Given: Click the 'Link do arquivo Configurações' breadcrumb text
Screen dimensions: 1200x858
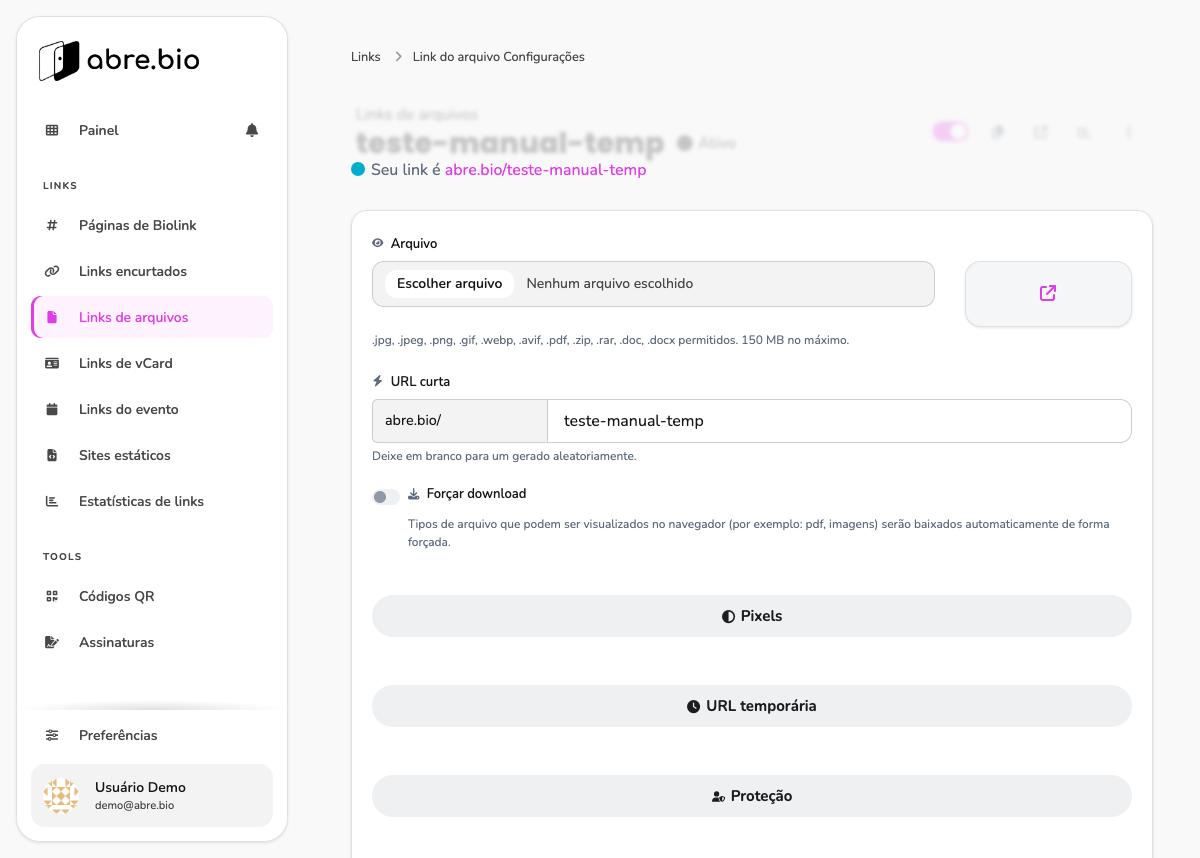Looking at the screenshot, I should point(499,57).
